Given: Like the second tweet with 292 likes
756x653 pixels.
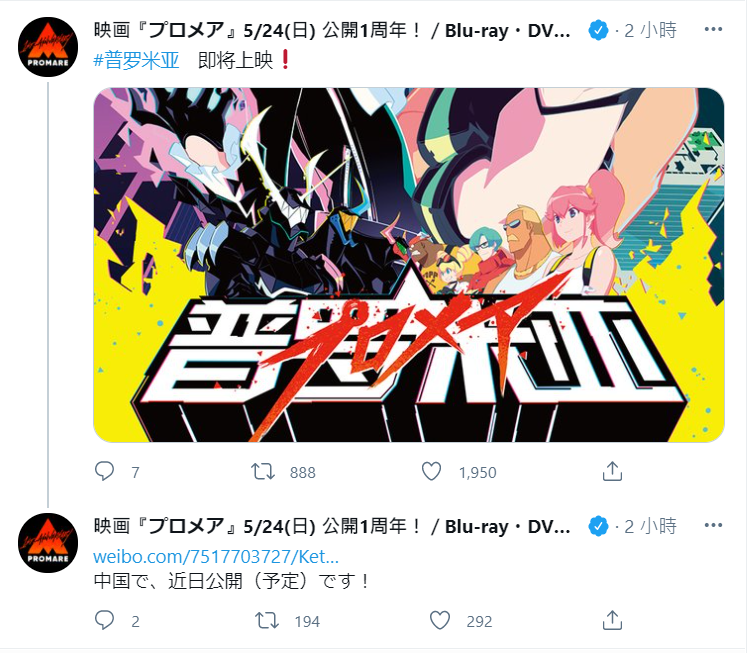Looking at the screenshot, I should (440, 620).
